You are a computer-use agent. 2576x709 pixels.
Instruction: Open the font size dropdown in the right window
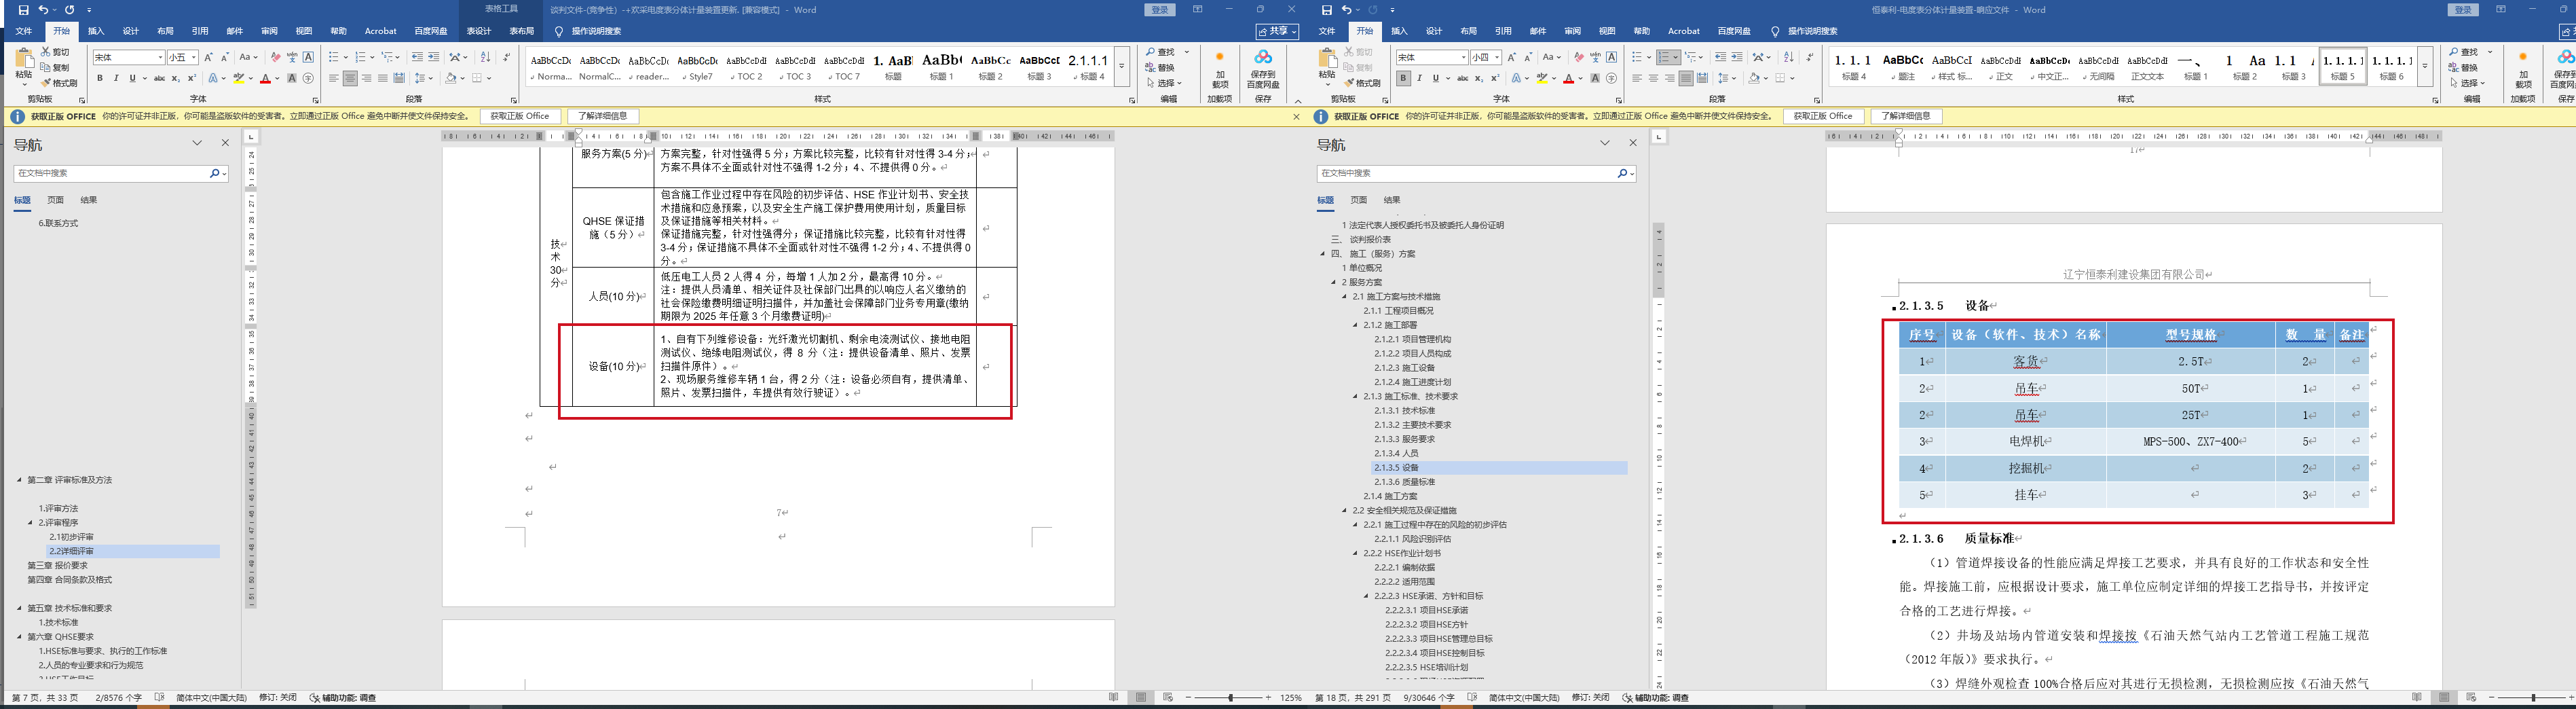[x=1497, y=57]
